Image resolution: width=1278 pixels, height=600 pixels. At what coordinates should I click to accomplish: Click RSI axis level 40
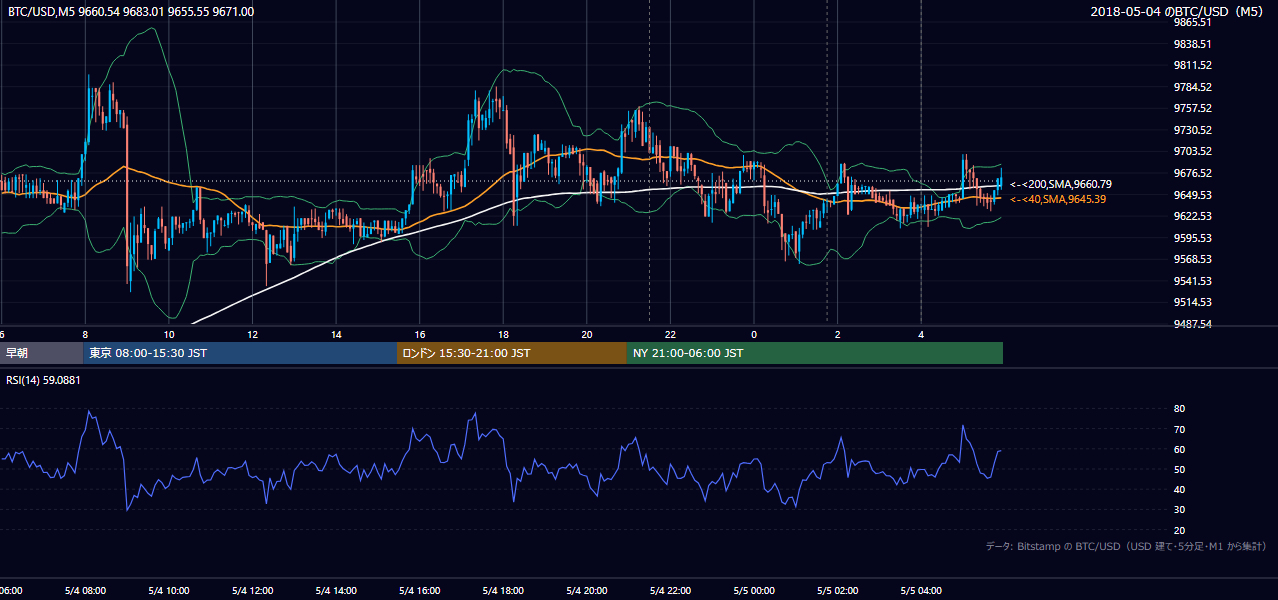pos(1179,489)
